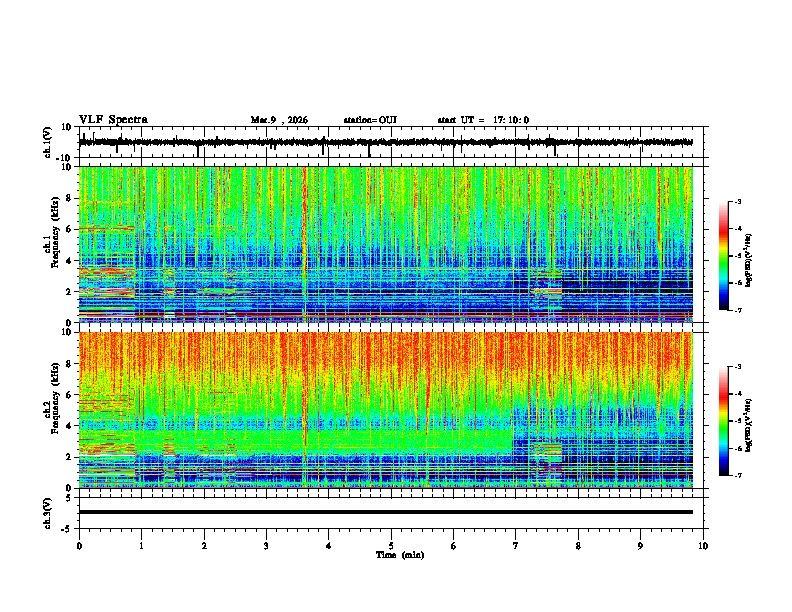This screenshot has width=792, height=612.
Task: Click the "-3" tick on ch.1 colorbar
Action: pos(737,201)
